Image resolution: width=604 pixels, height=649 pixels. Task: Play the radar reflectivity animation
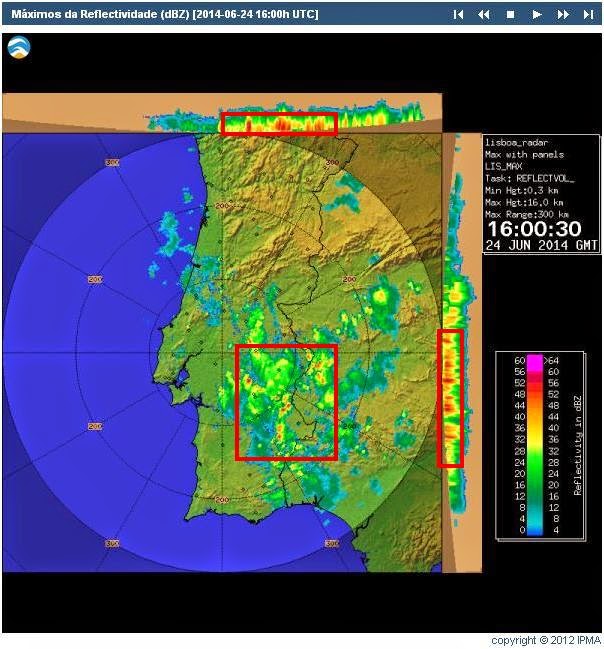click(x=537, y=14)
